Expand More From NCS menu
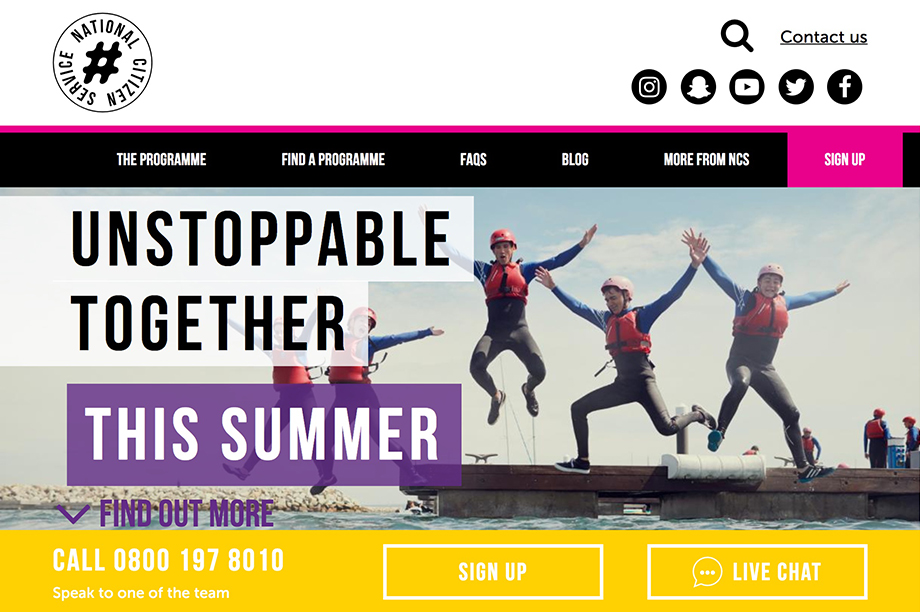The height and width of the screenshot is (612, 920). tap(706, 160)
